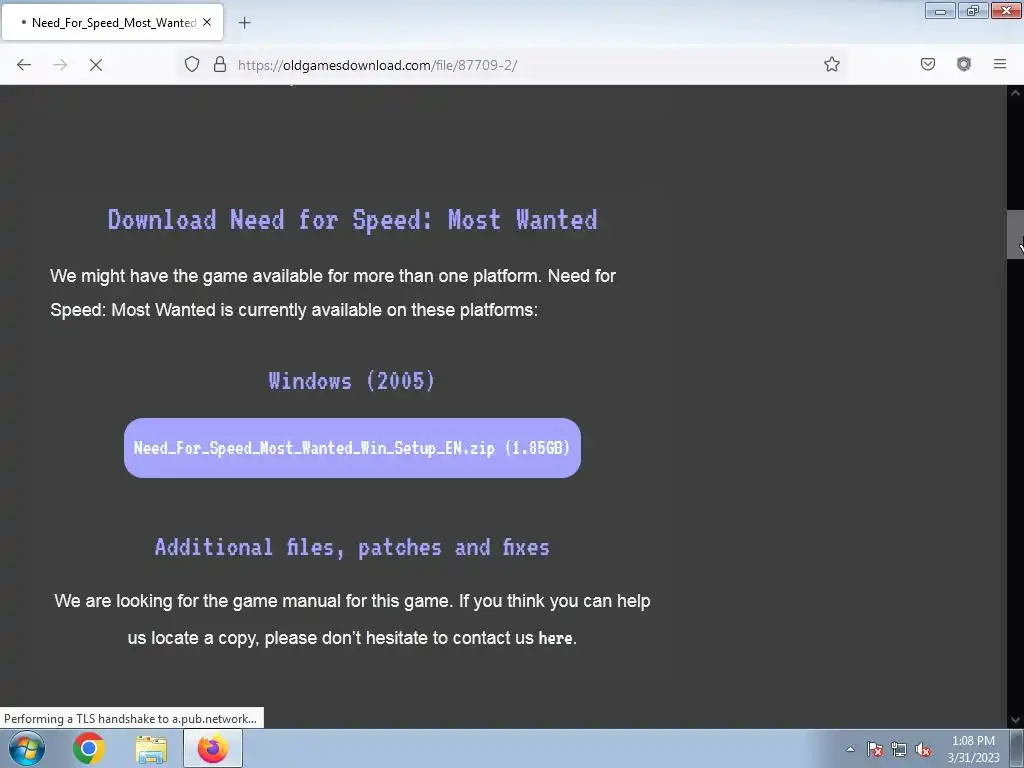Viewport: 1024px width, 768px height.
Task: Click the page scrollbar down arrow
Action: tap(1015, 720)
